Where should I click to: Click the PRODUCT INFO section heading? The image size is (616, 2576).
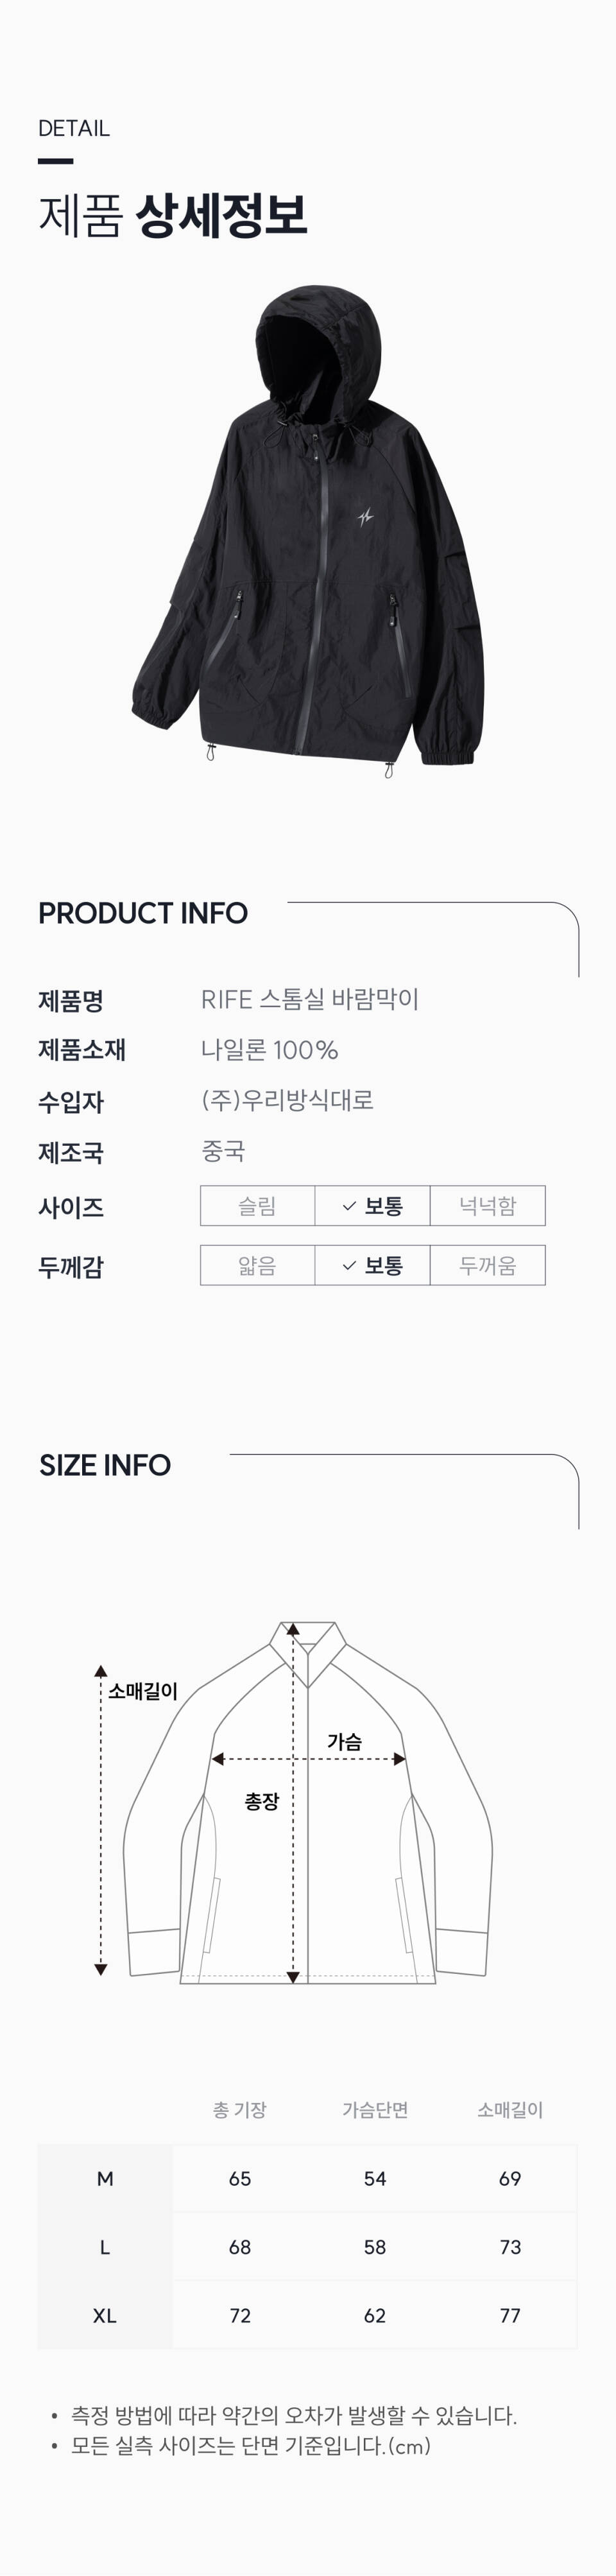click(x=143, y=913)
